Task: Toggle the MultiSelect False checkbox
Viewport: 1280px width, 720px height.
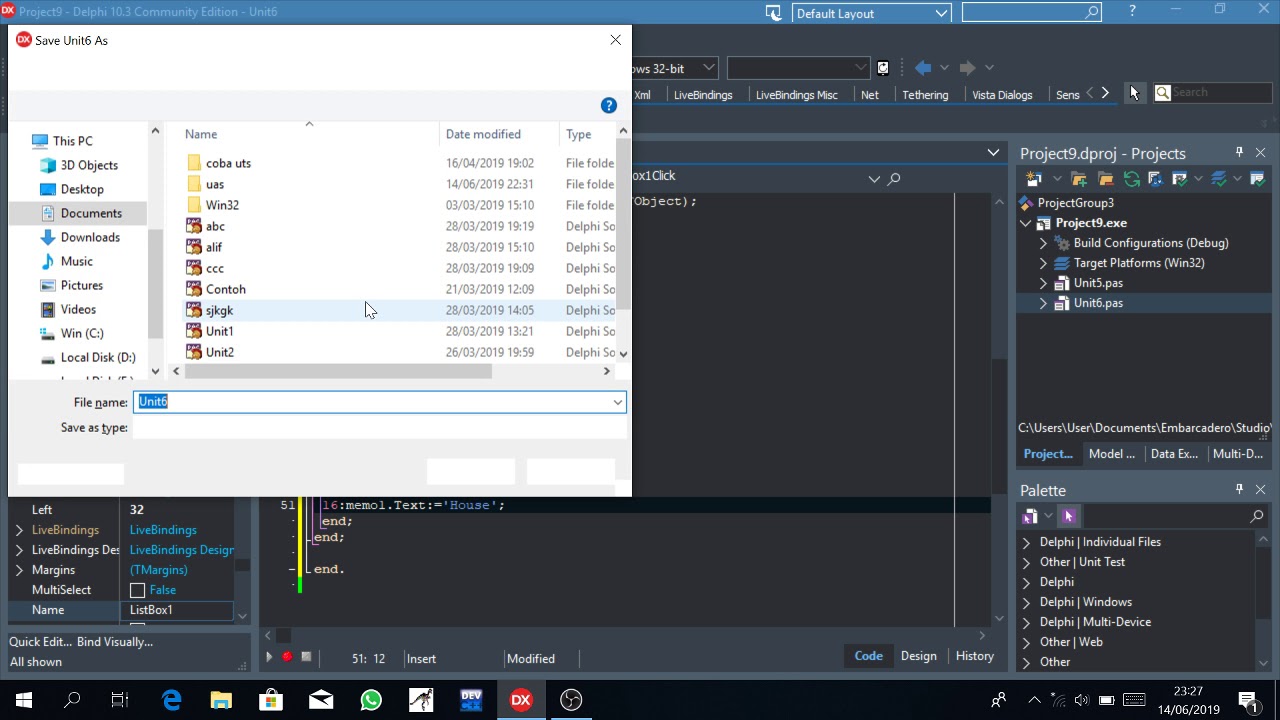Action: click(x=138, y=590)
